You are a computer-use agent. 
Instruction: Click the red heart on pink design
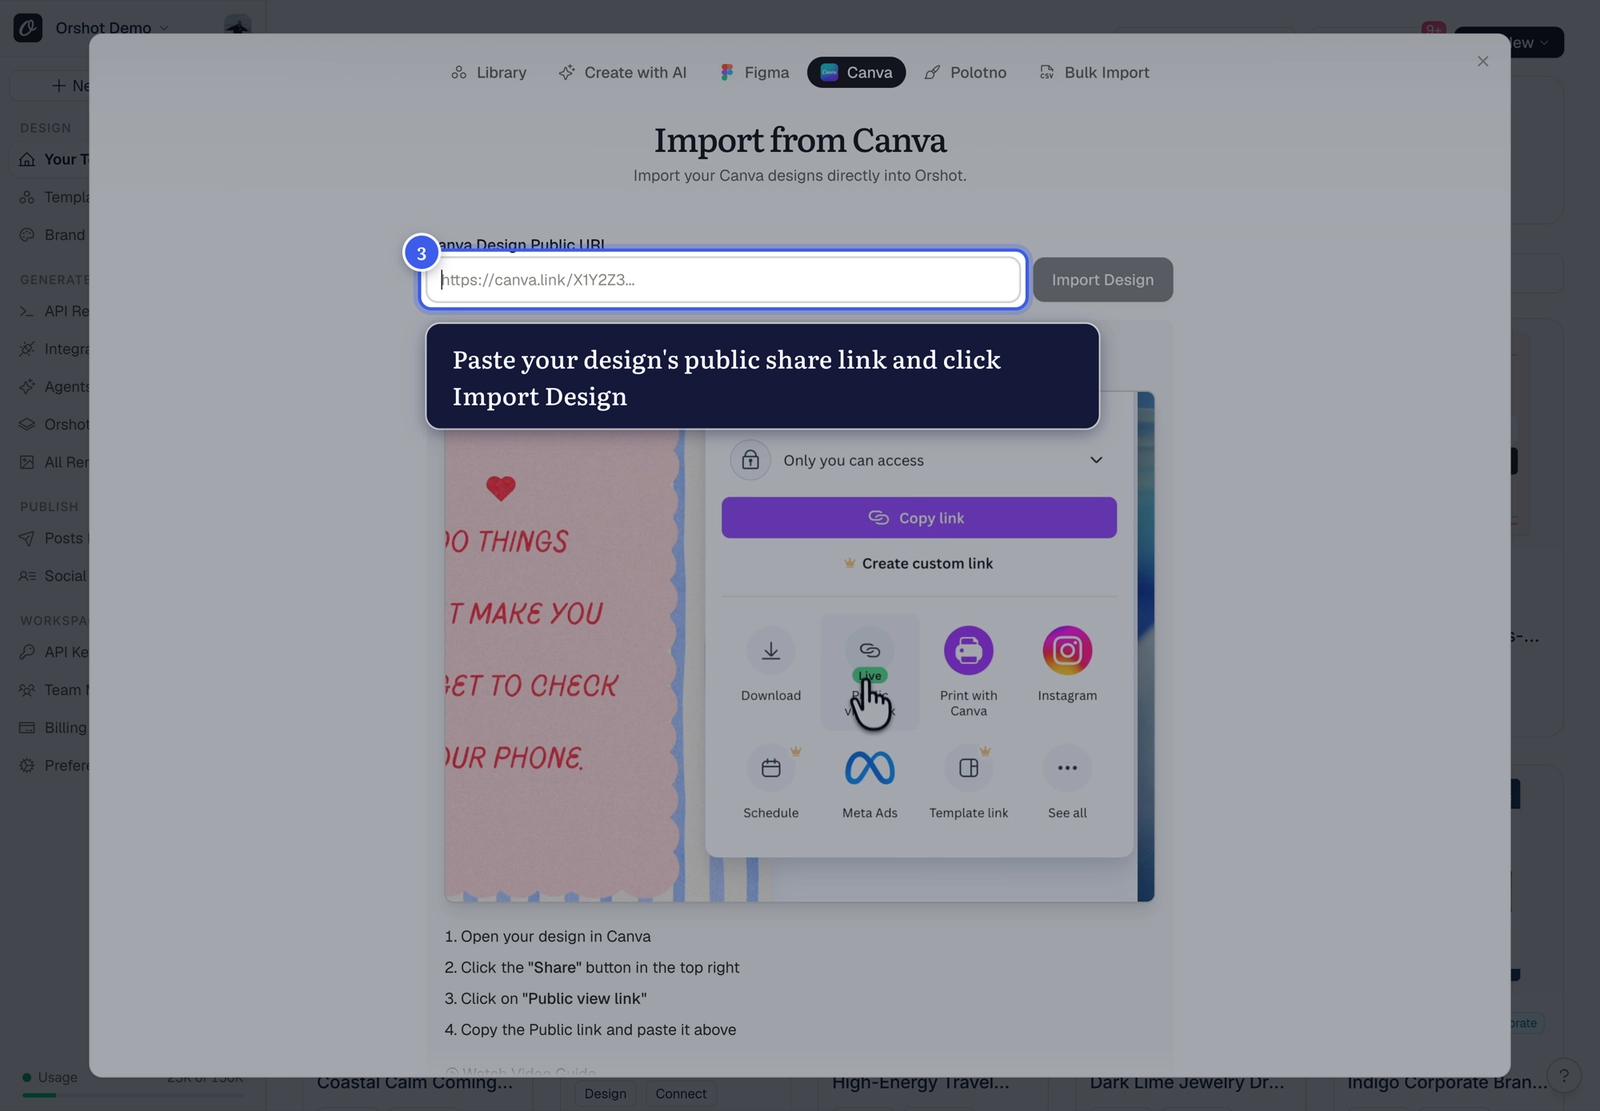(501, 488)
